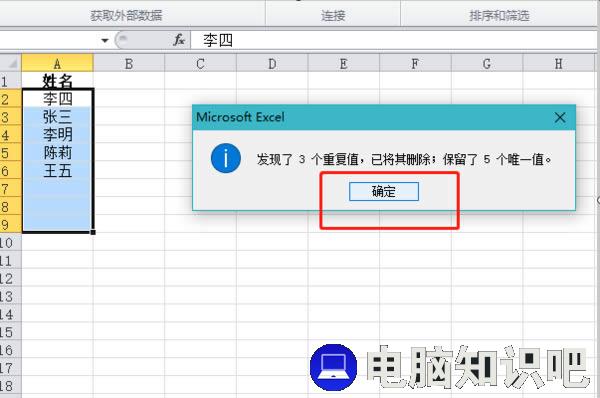Select row 14 header
600x398 pixels.
[11, 314]
